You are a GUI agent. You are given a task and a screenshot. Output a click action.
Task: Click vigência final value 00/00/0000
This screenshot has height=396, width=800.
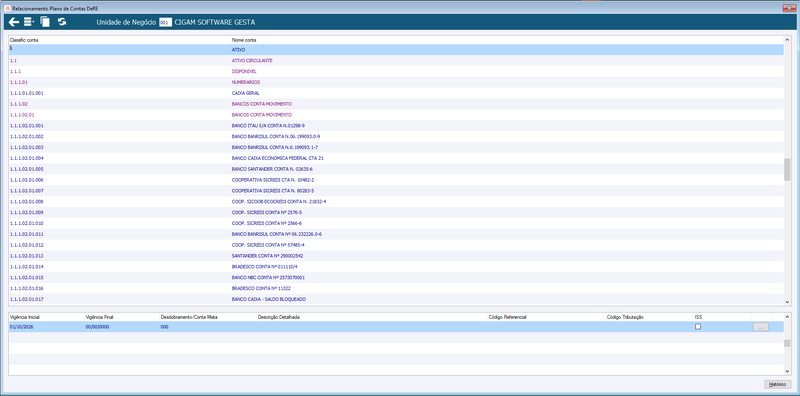pyautogui.click(x=97, y=327)
